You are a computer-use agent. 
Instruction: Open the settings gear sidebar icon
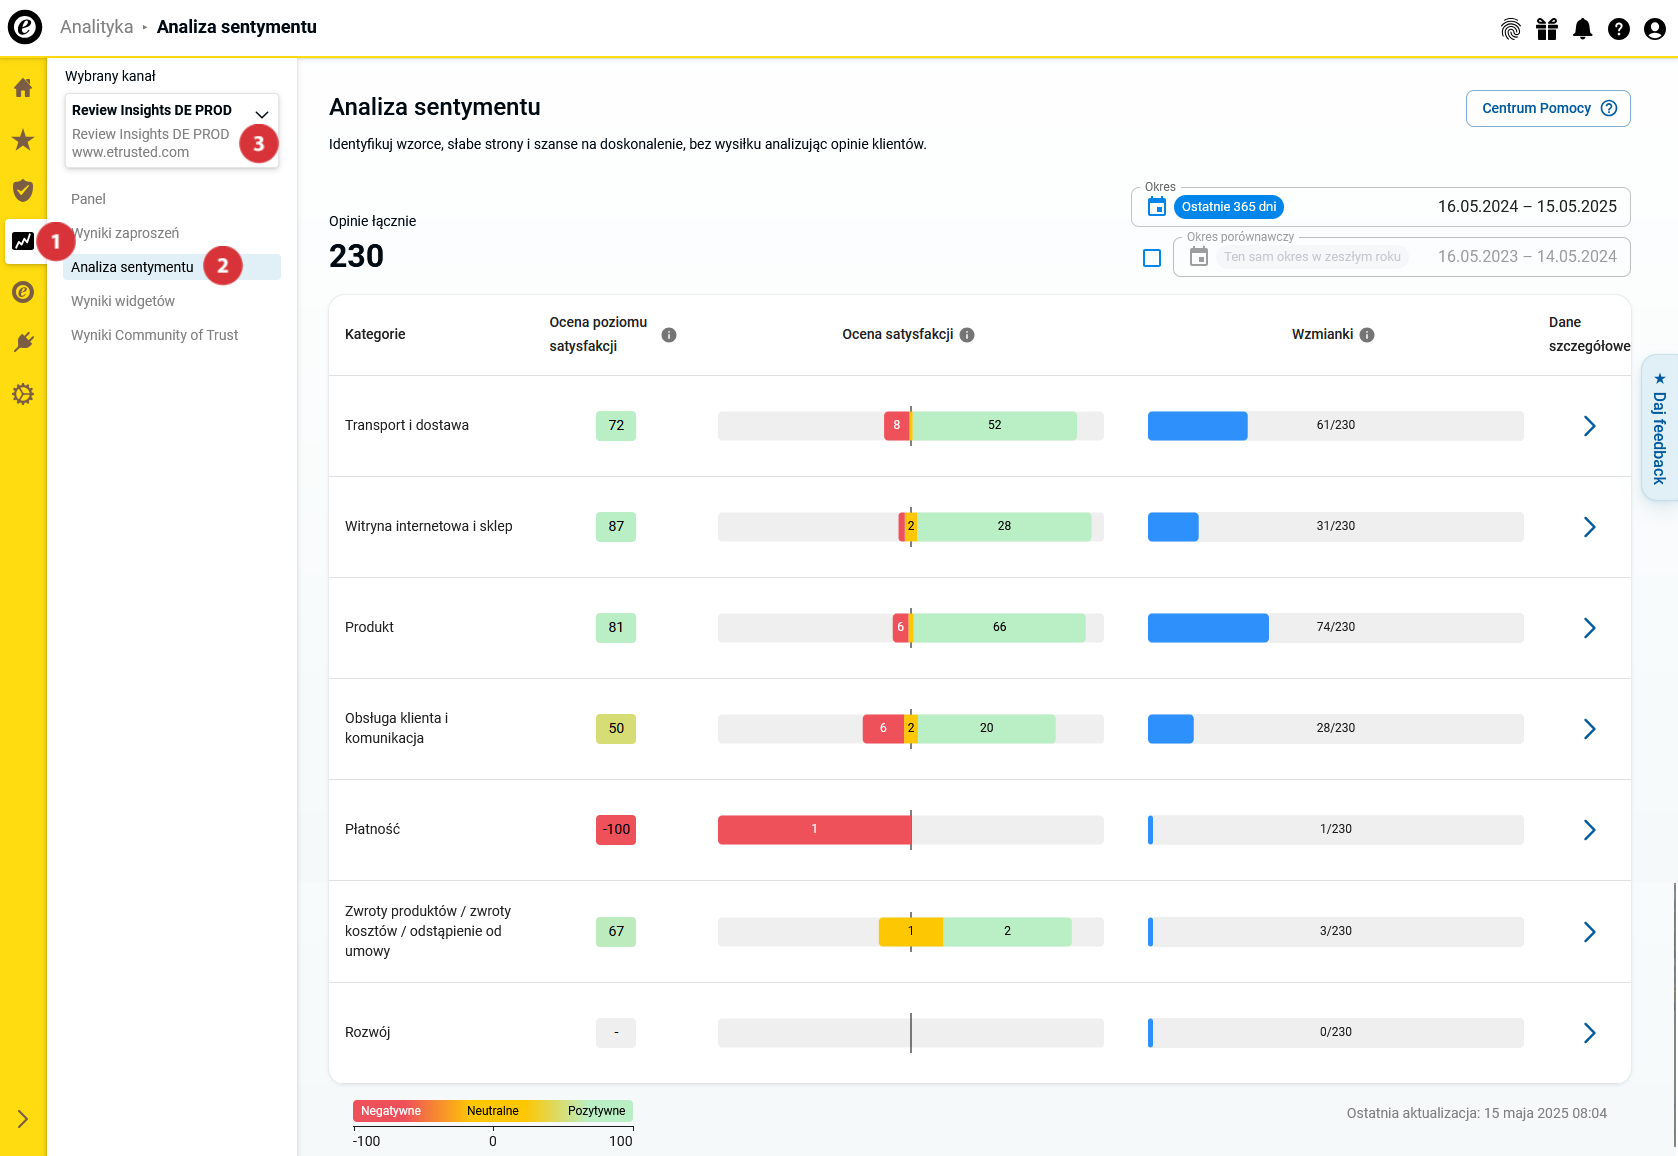tap(23, 394)
